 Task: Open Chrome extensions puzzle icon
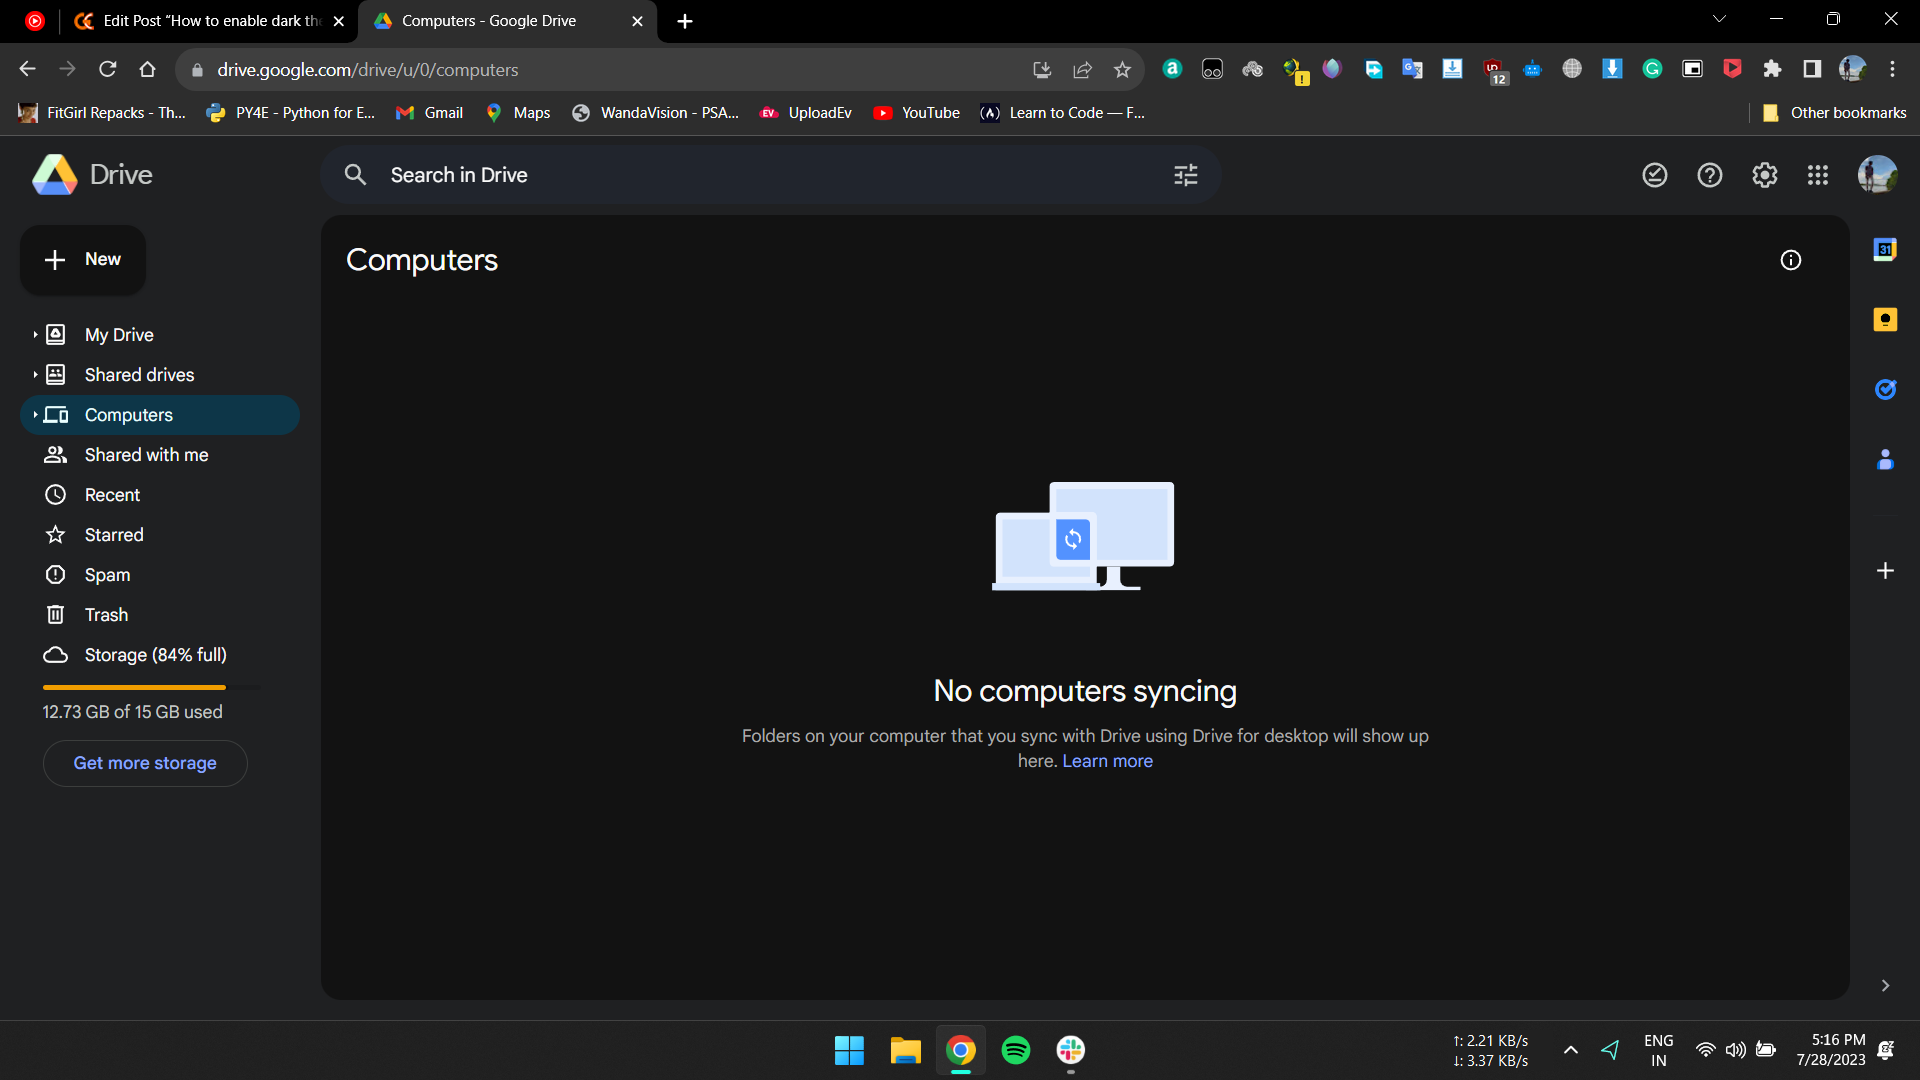(x=1772, y=69)
